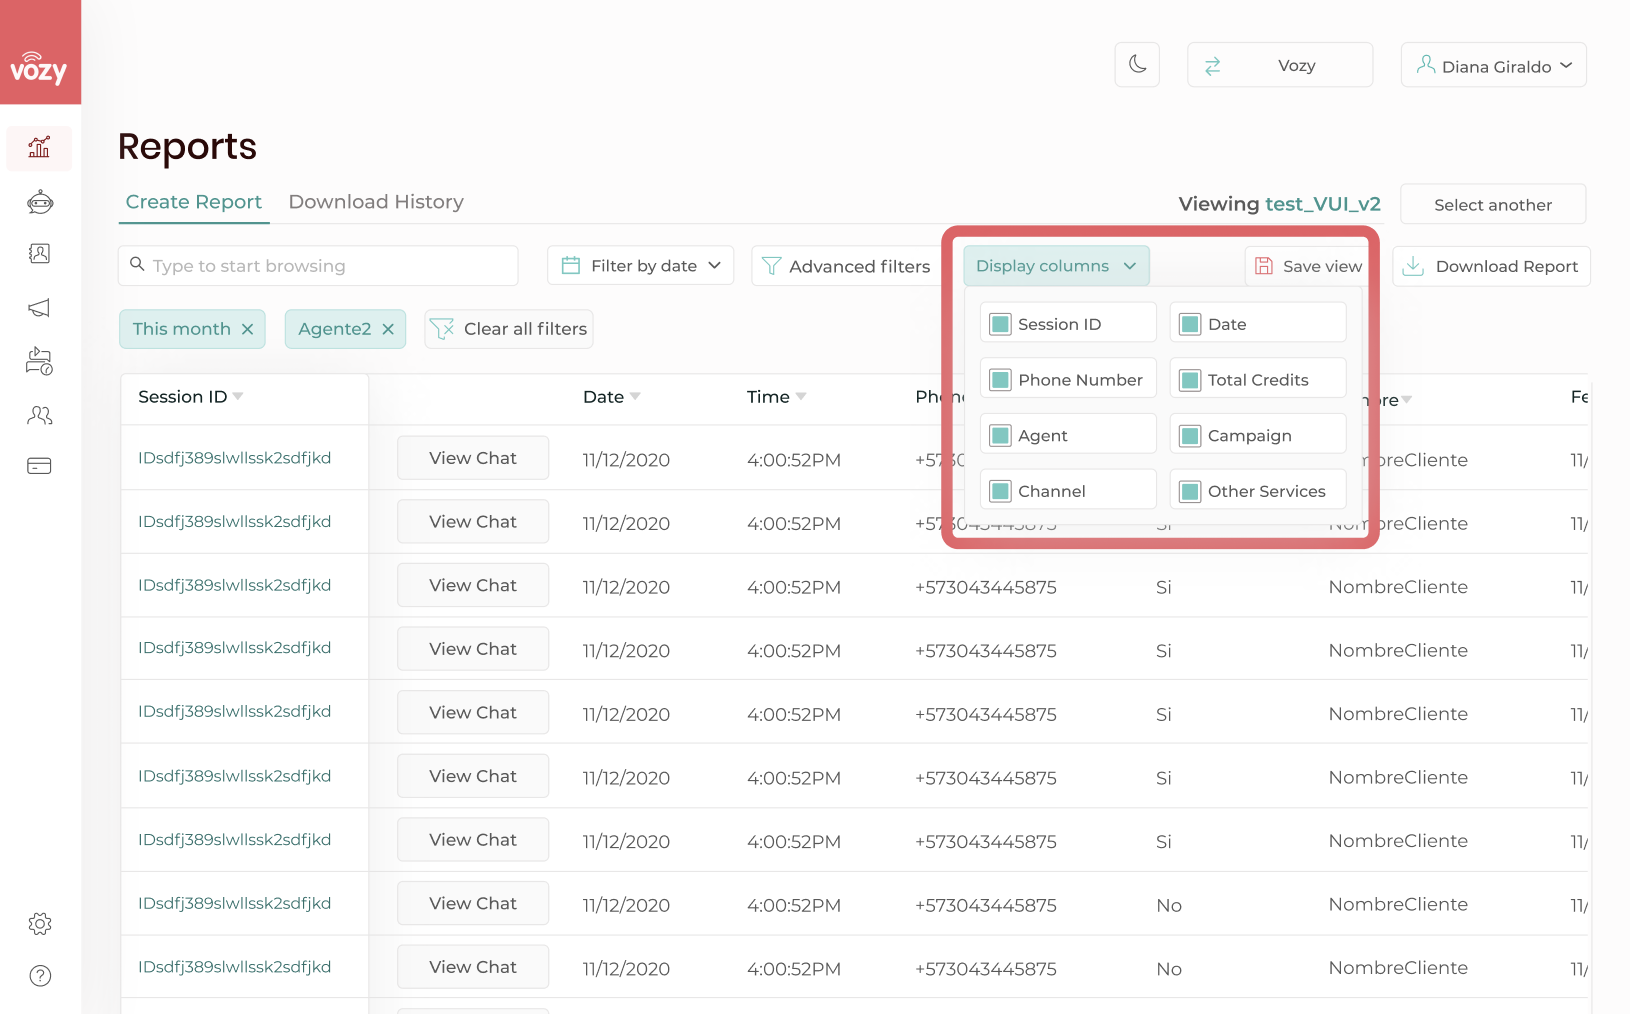The image size is (1630, 1014).
Task: Click the Download Report button
Action: click(x=1491, y=266)
